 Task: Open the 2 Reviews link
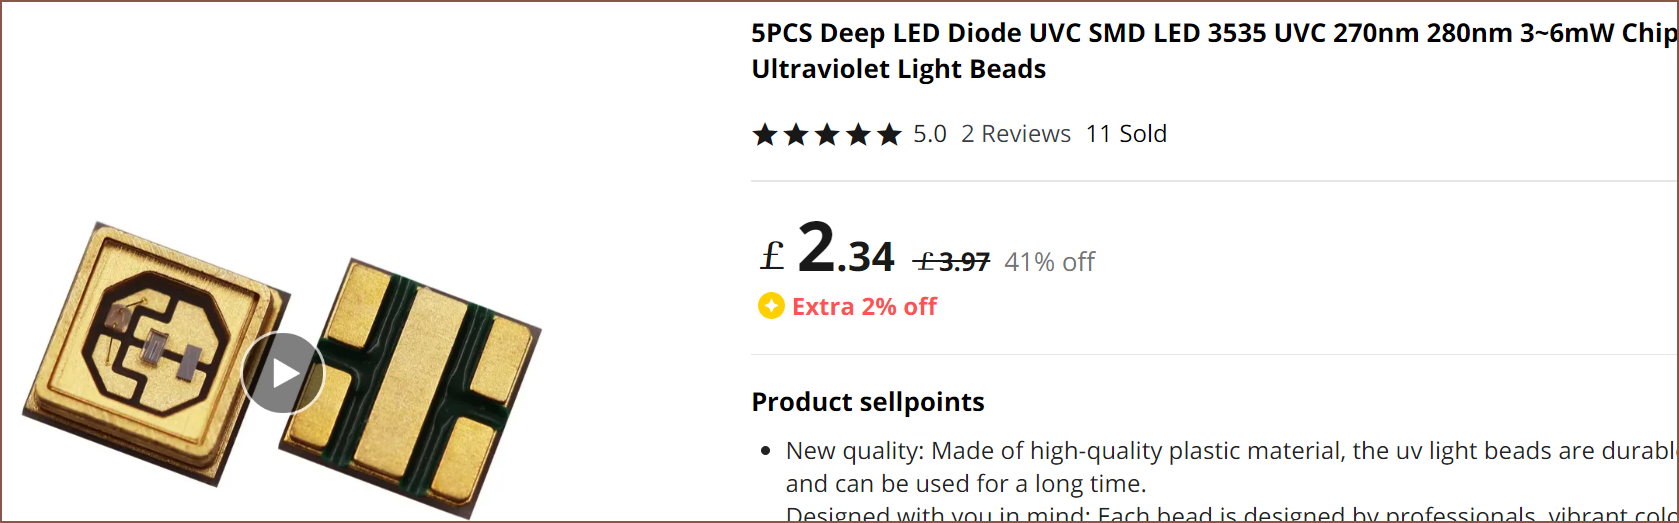click(x=1015, y=134)
